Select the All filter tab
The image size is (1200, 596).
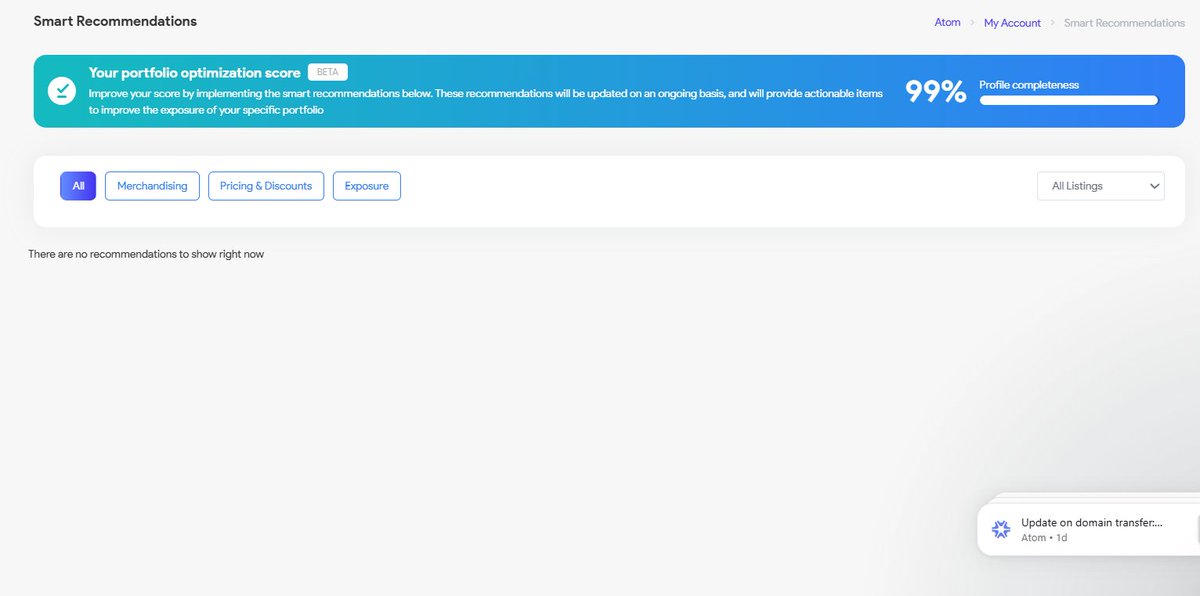[x=78, y=186]
